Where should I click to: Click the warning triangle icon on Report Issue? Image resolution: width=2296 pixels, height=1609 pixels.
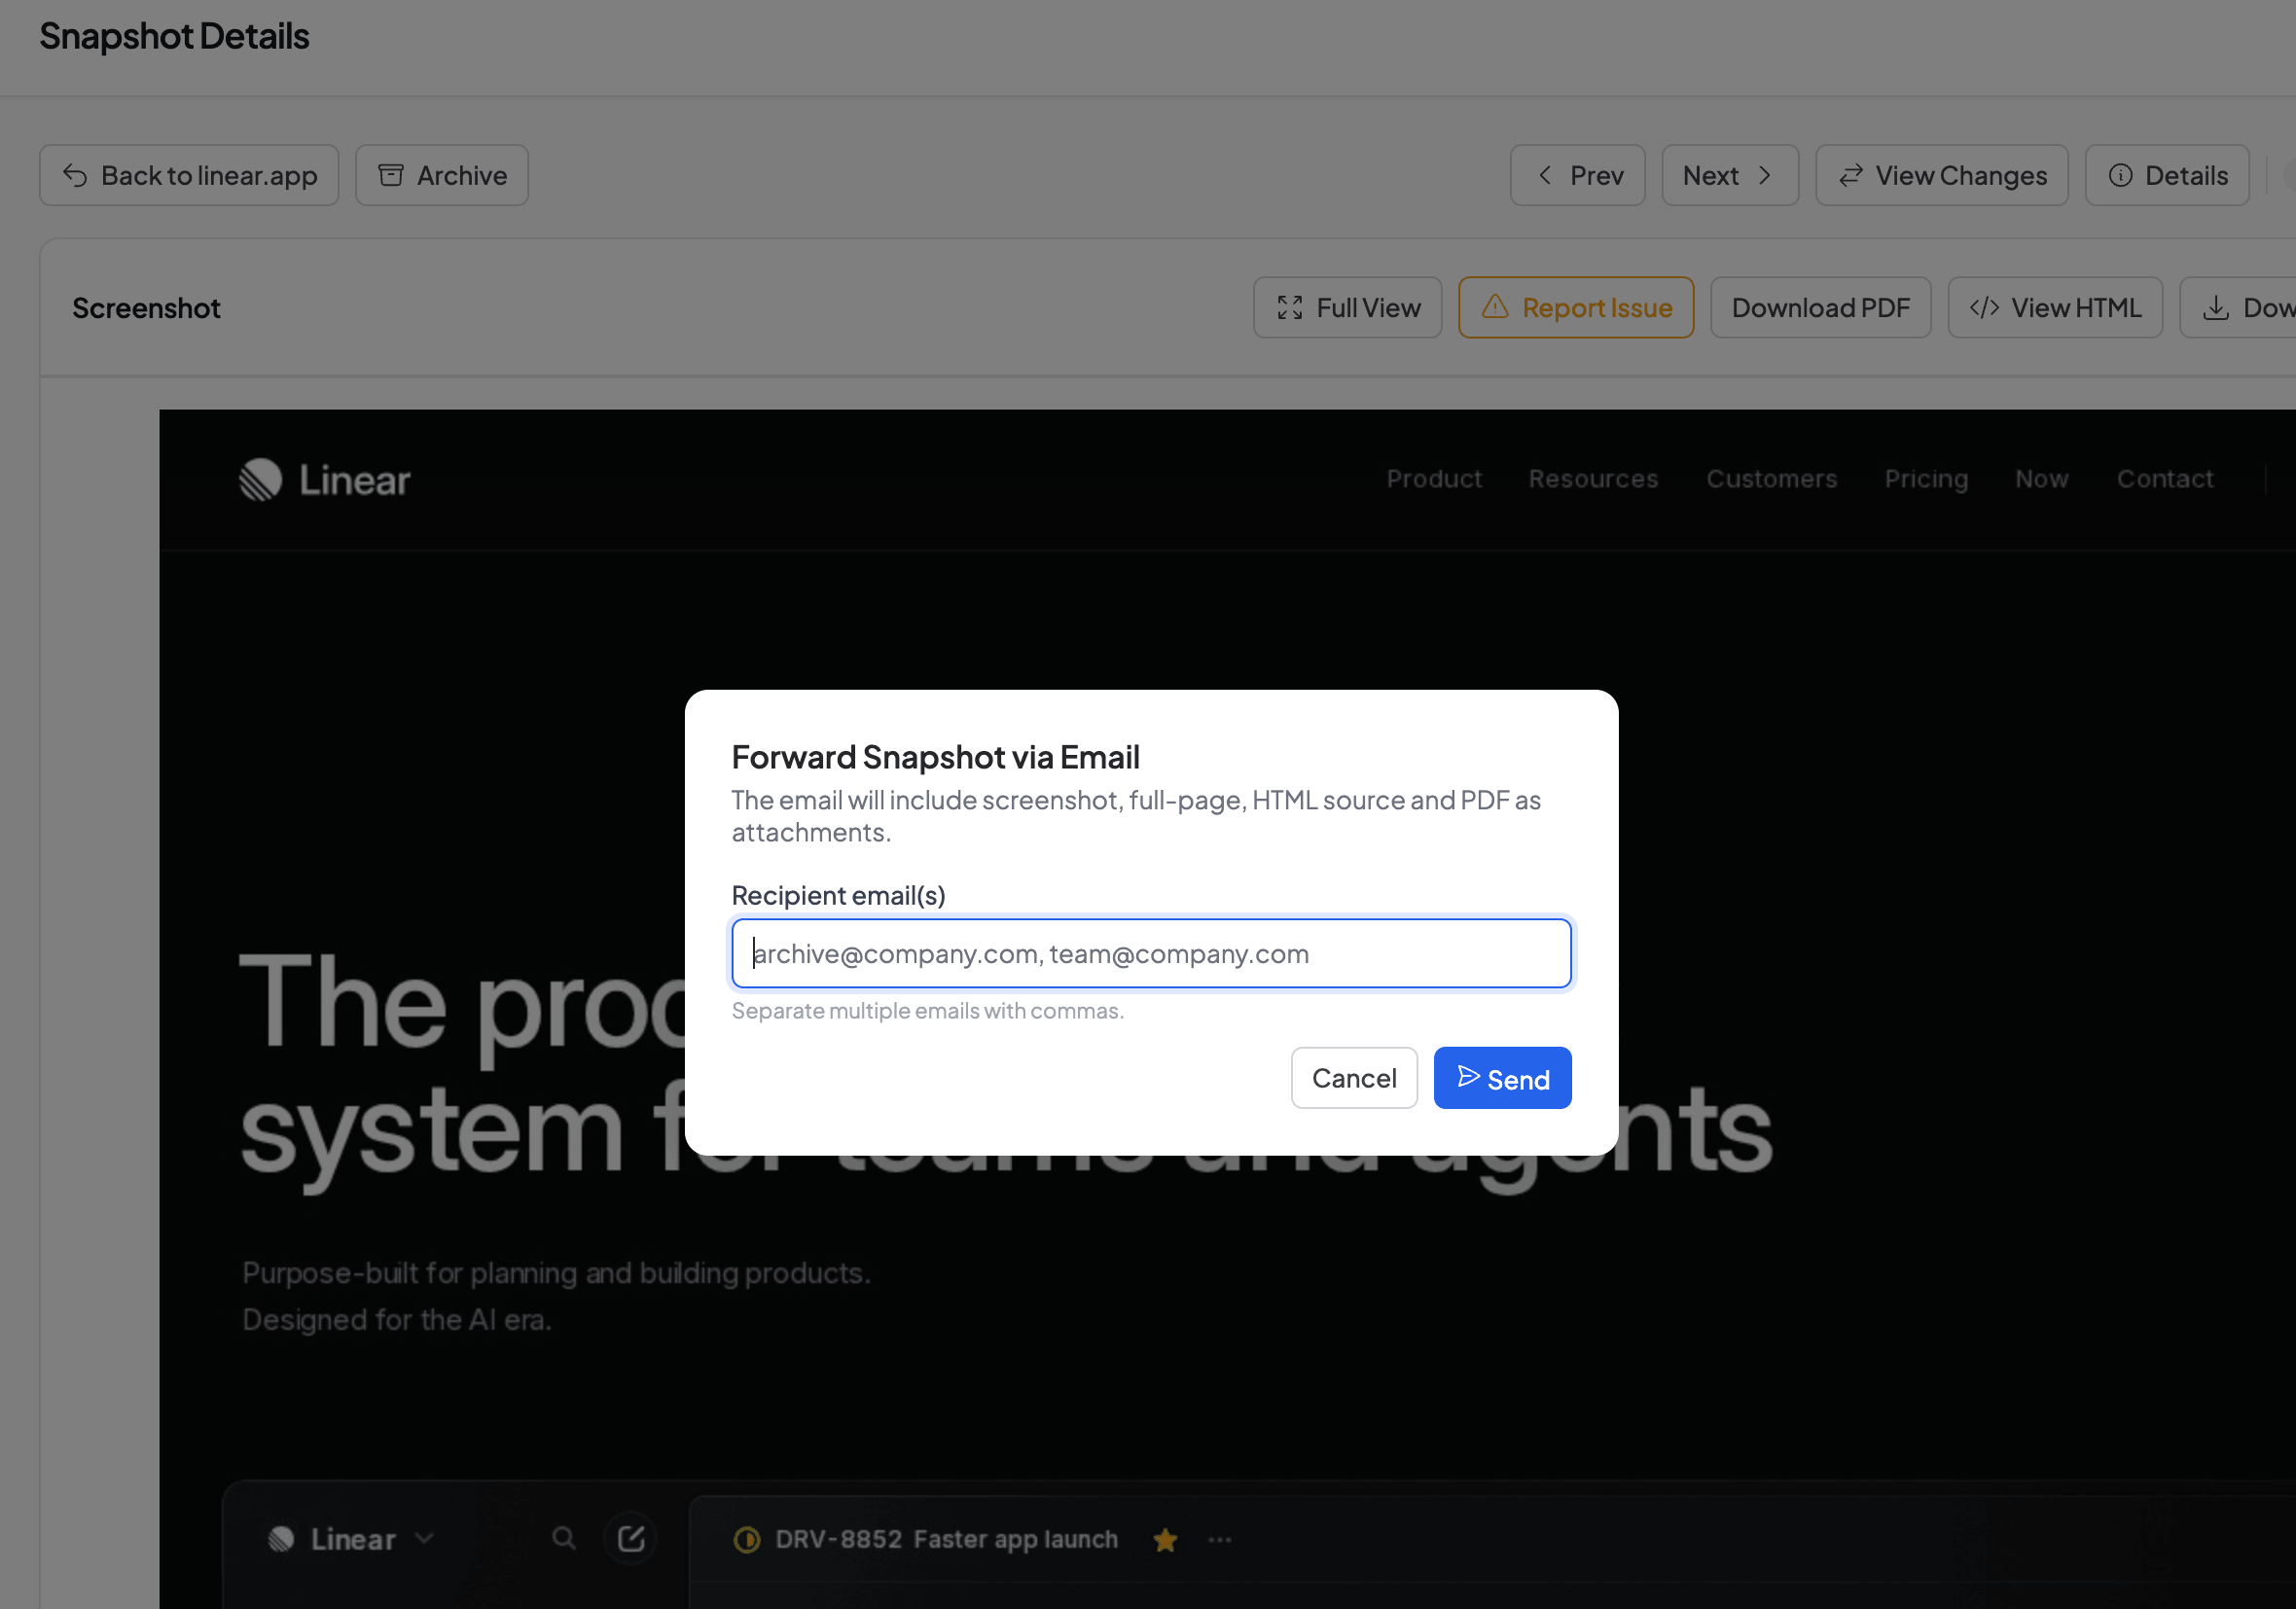click(x=1495, y=306)
